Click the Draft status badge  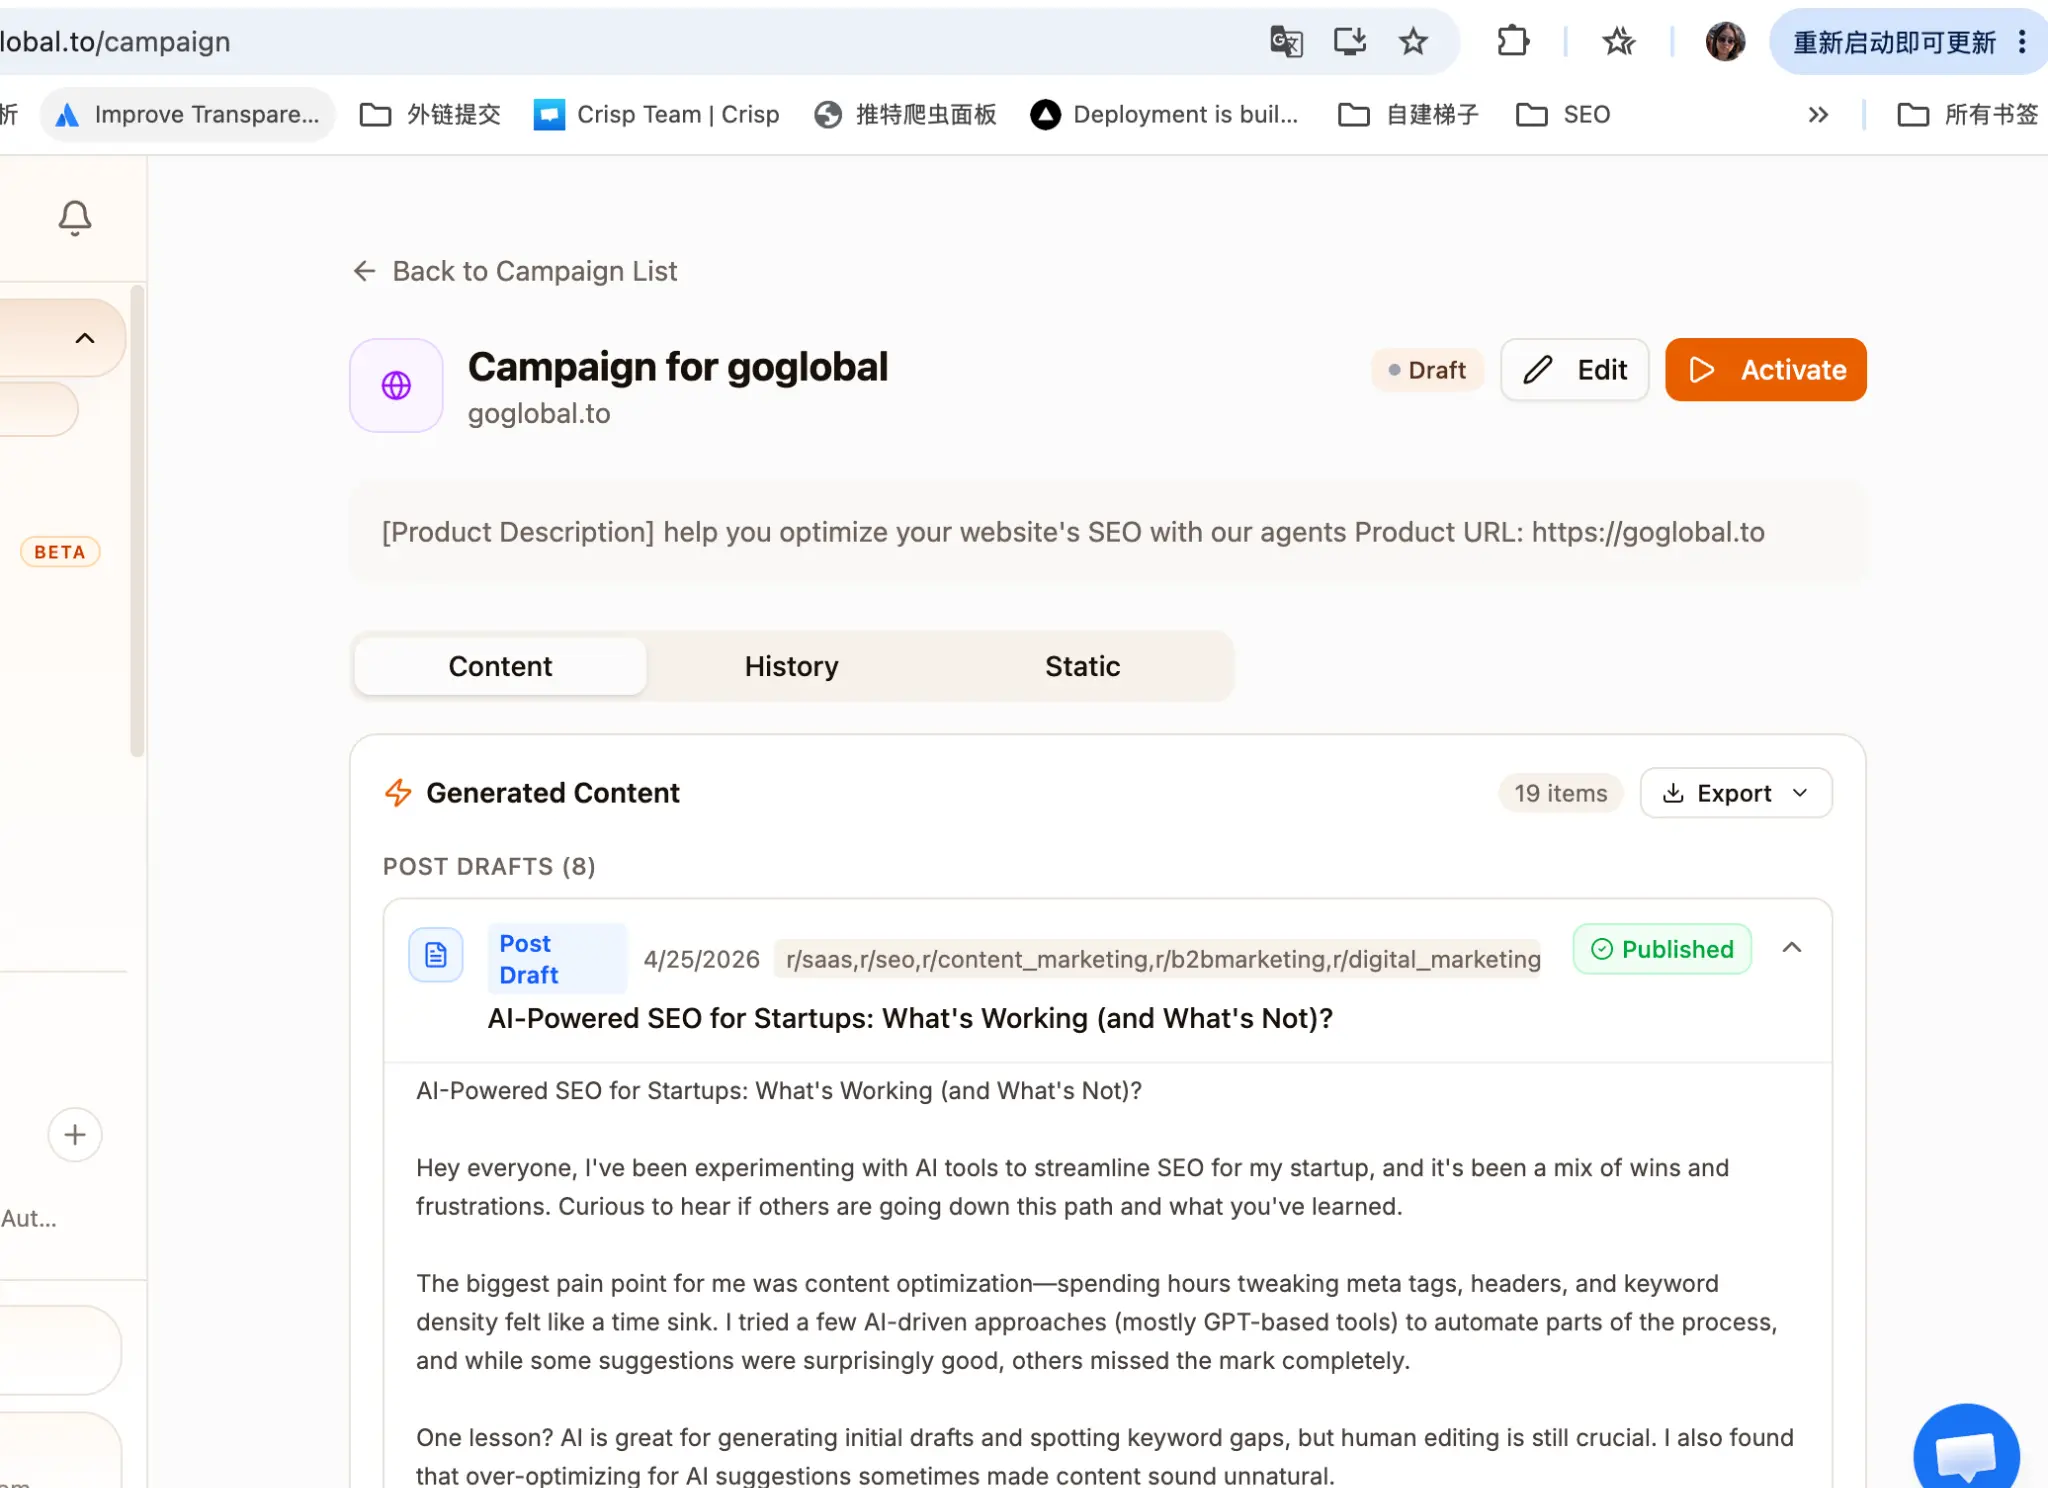tap(1427, 370)
